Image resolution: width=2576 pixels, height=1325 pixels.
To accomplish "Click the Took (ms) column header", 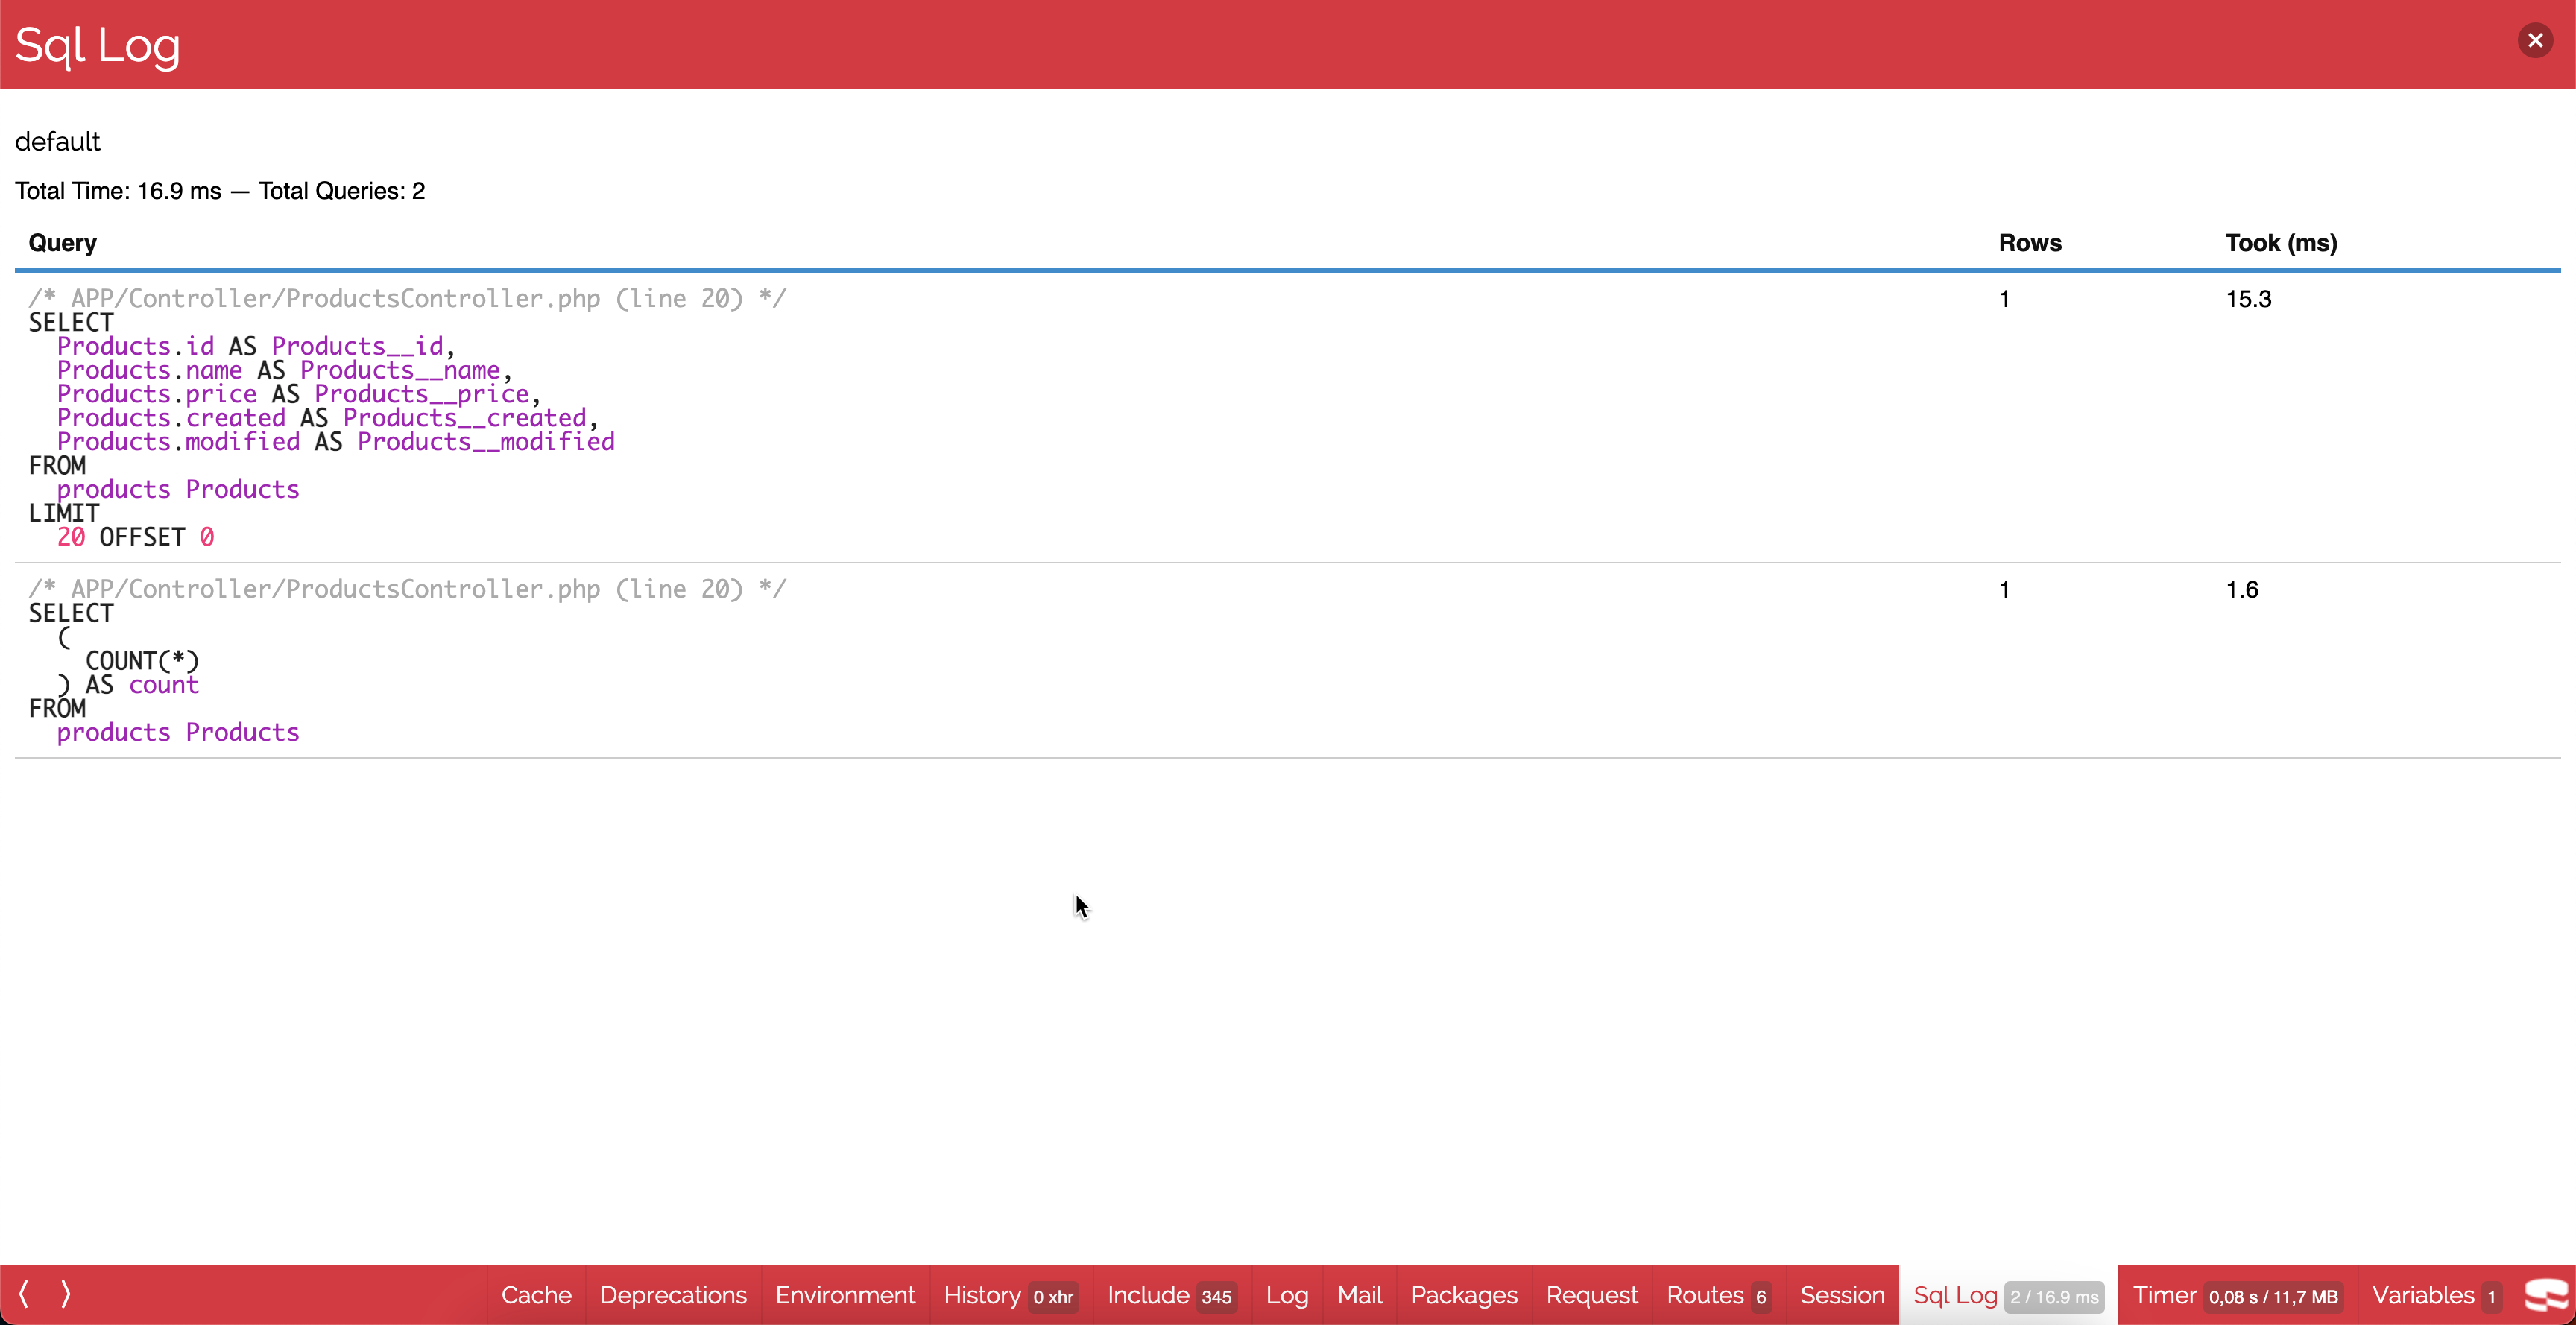I will click(x=2280, y=243).
